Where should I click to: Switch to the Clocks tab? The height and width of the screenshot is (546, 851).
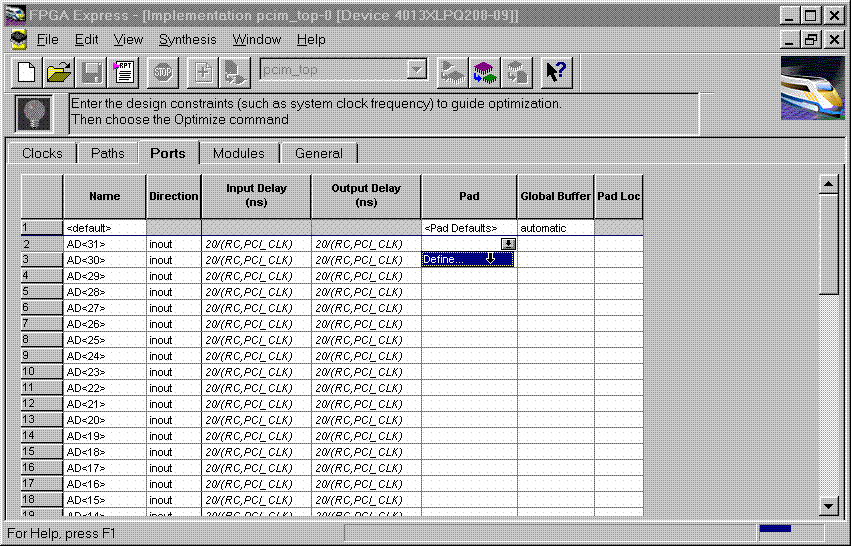click(42, 154)
